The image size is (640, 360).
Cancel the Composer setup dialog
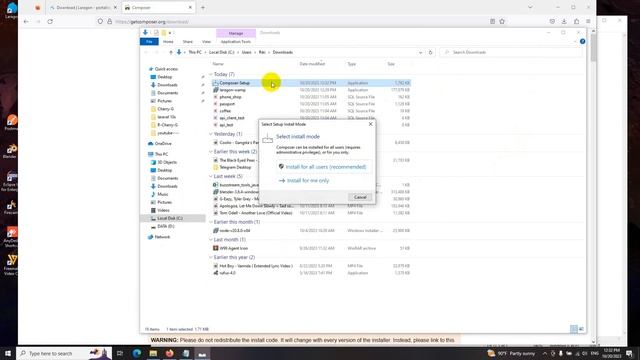pos(360,197)
